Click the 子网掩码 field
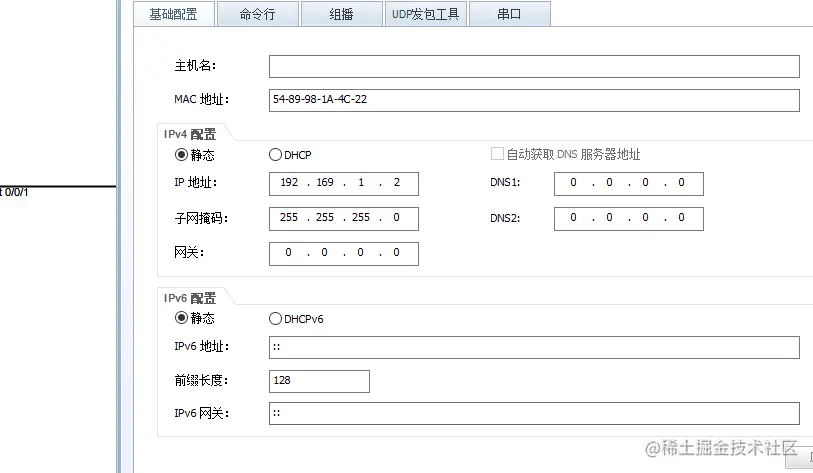The height and width of the screenshot is (473, 813). [343, 218]
